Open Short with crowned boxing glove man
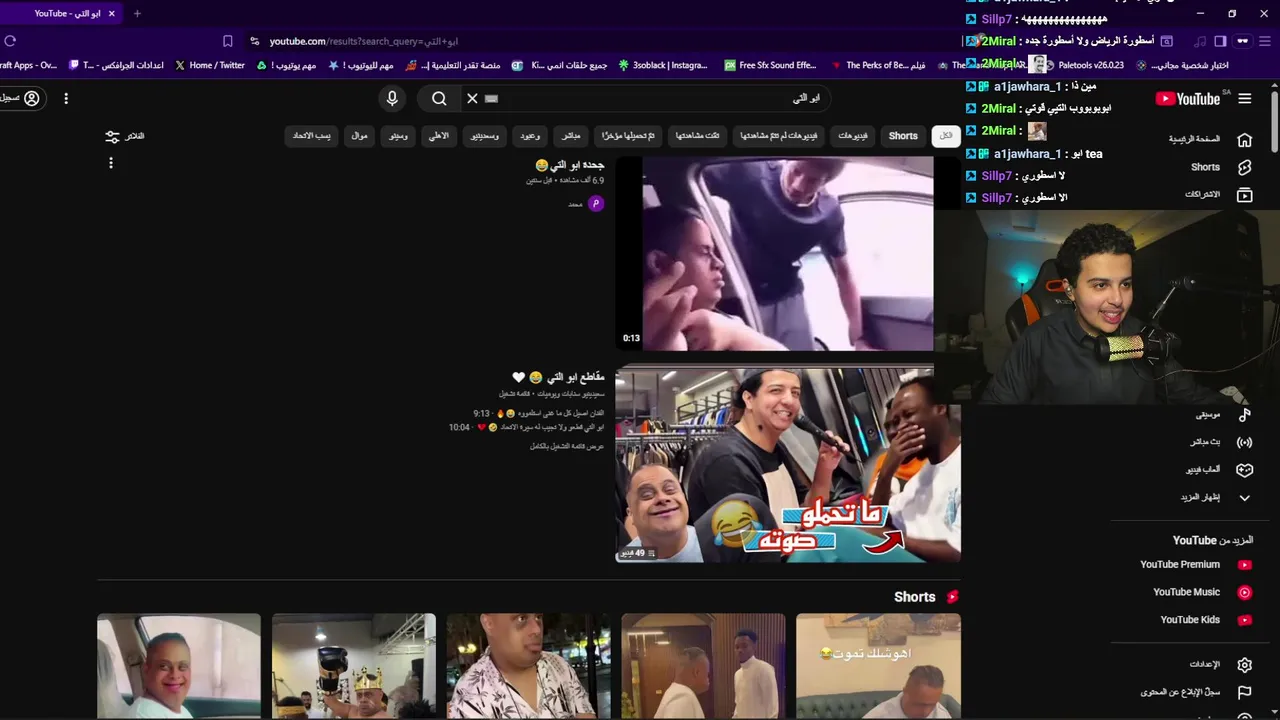 354,666
